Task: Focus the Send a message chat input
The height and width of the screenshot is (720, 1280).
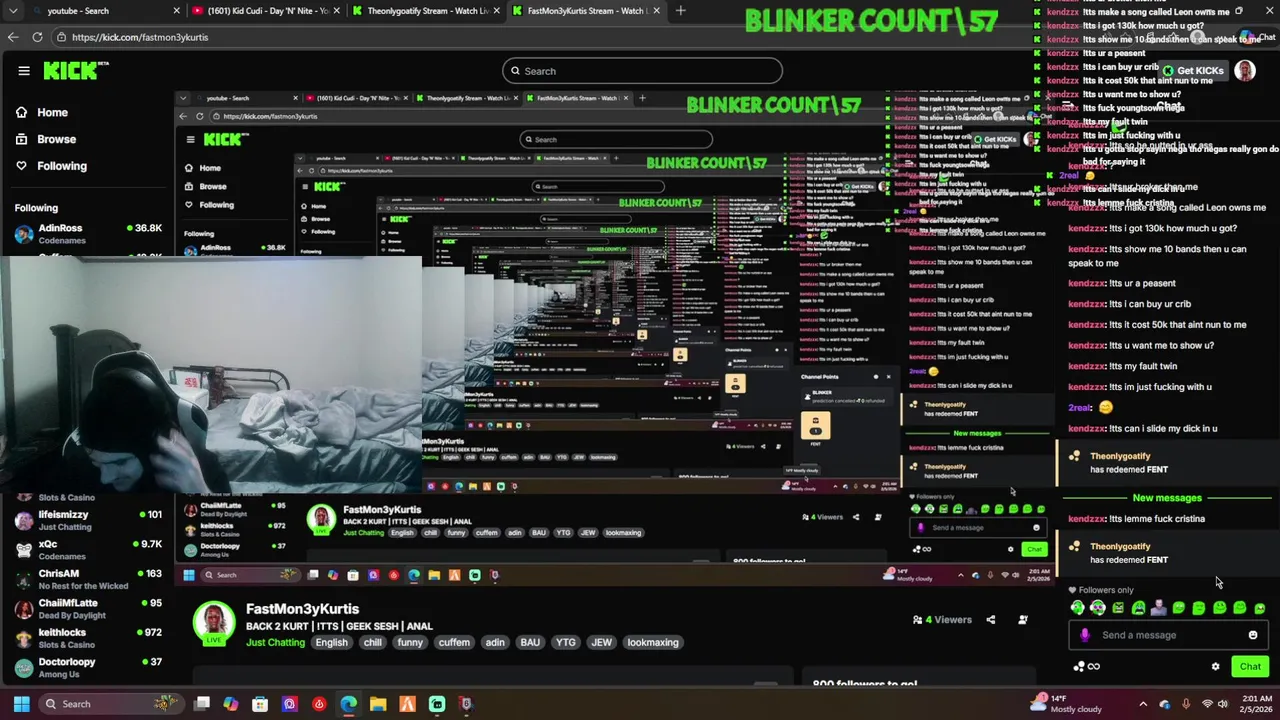Action: [x=1168, y=635]
